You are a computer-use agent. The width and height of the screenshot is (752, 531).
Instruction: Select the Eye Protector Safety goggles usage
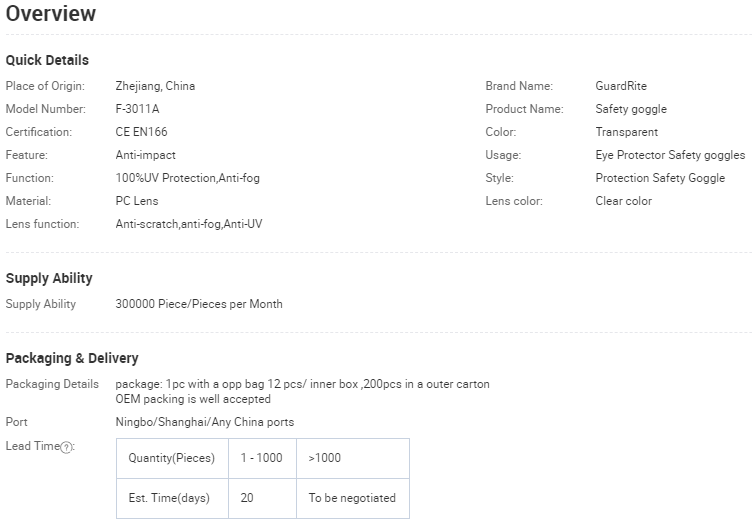coord(670,155)
